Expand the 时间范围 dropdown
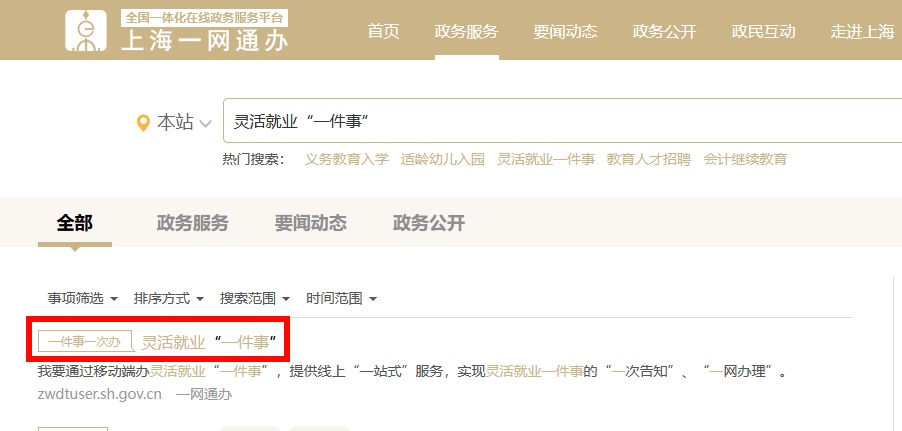 pyautogui.click(x=341, y=299)
